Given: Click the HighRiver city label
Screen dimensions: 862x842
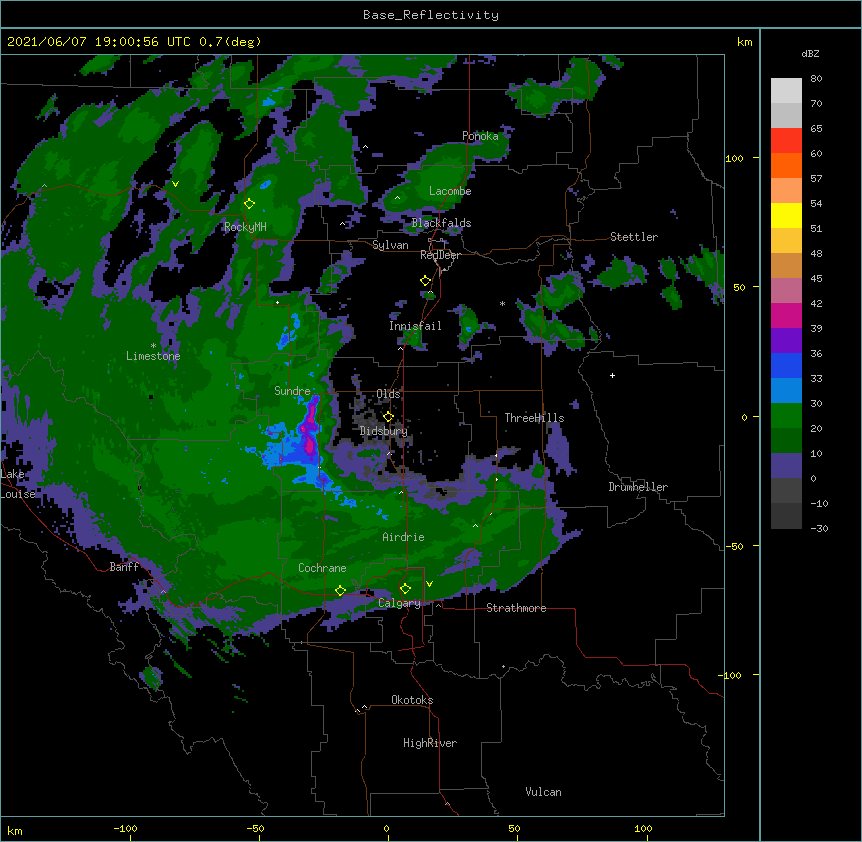Looking at the screenshot, I should tap(430, 743).
